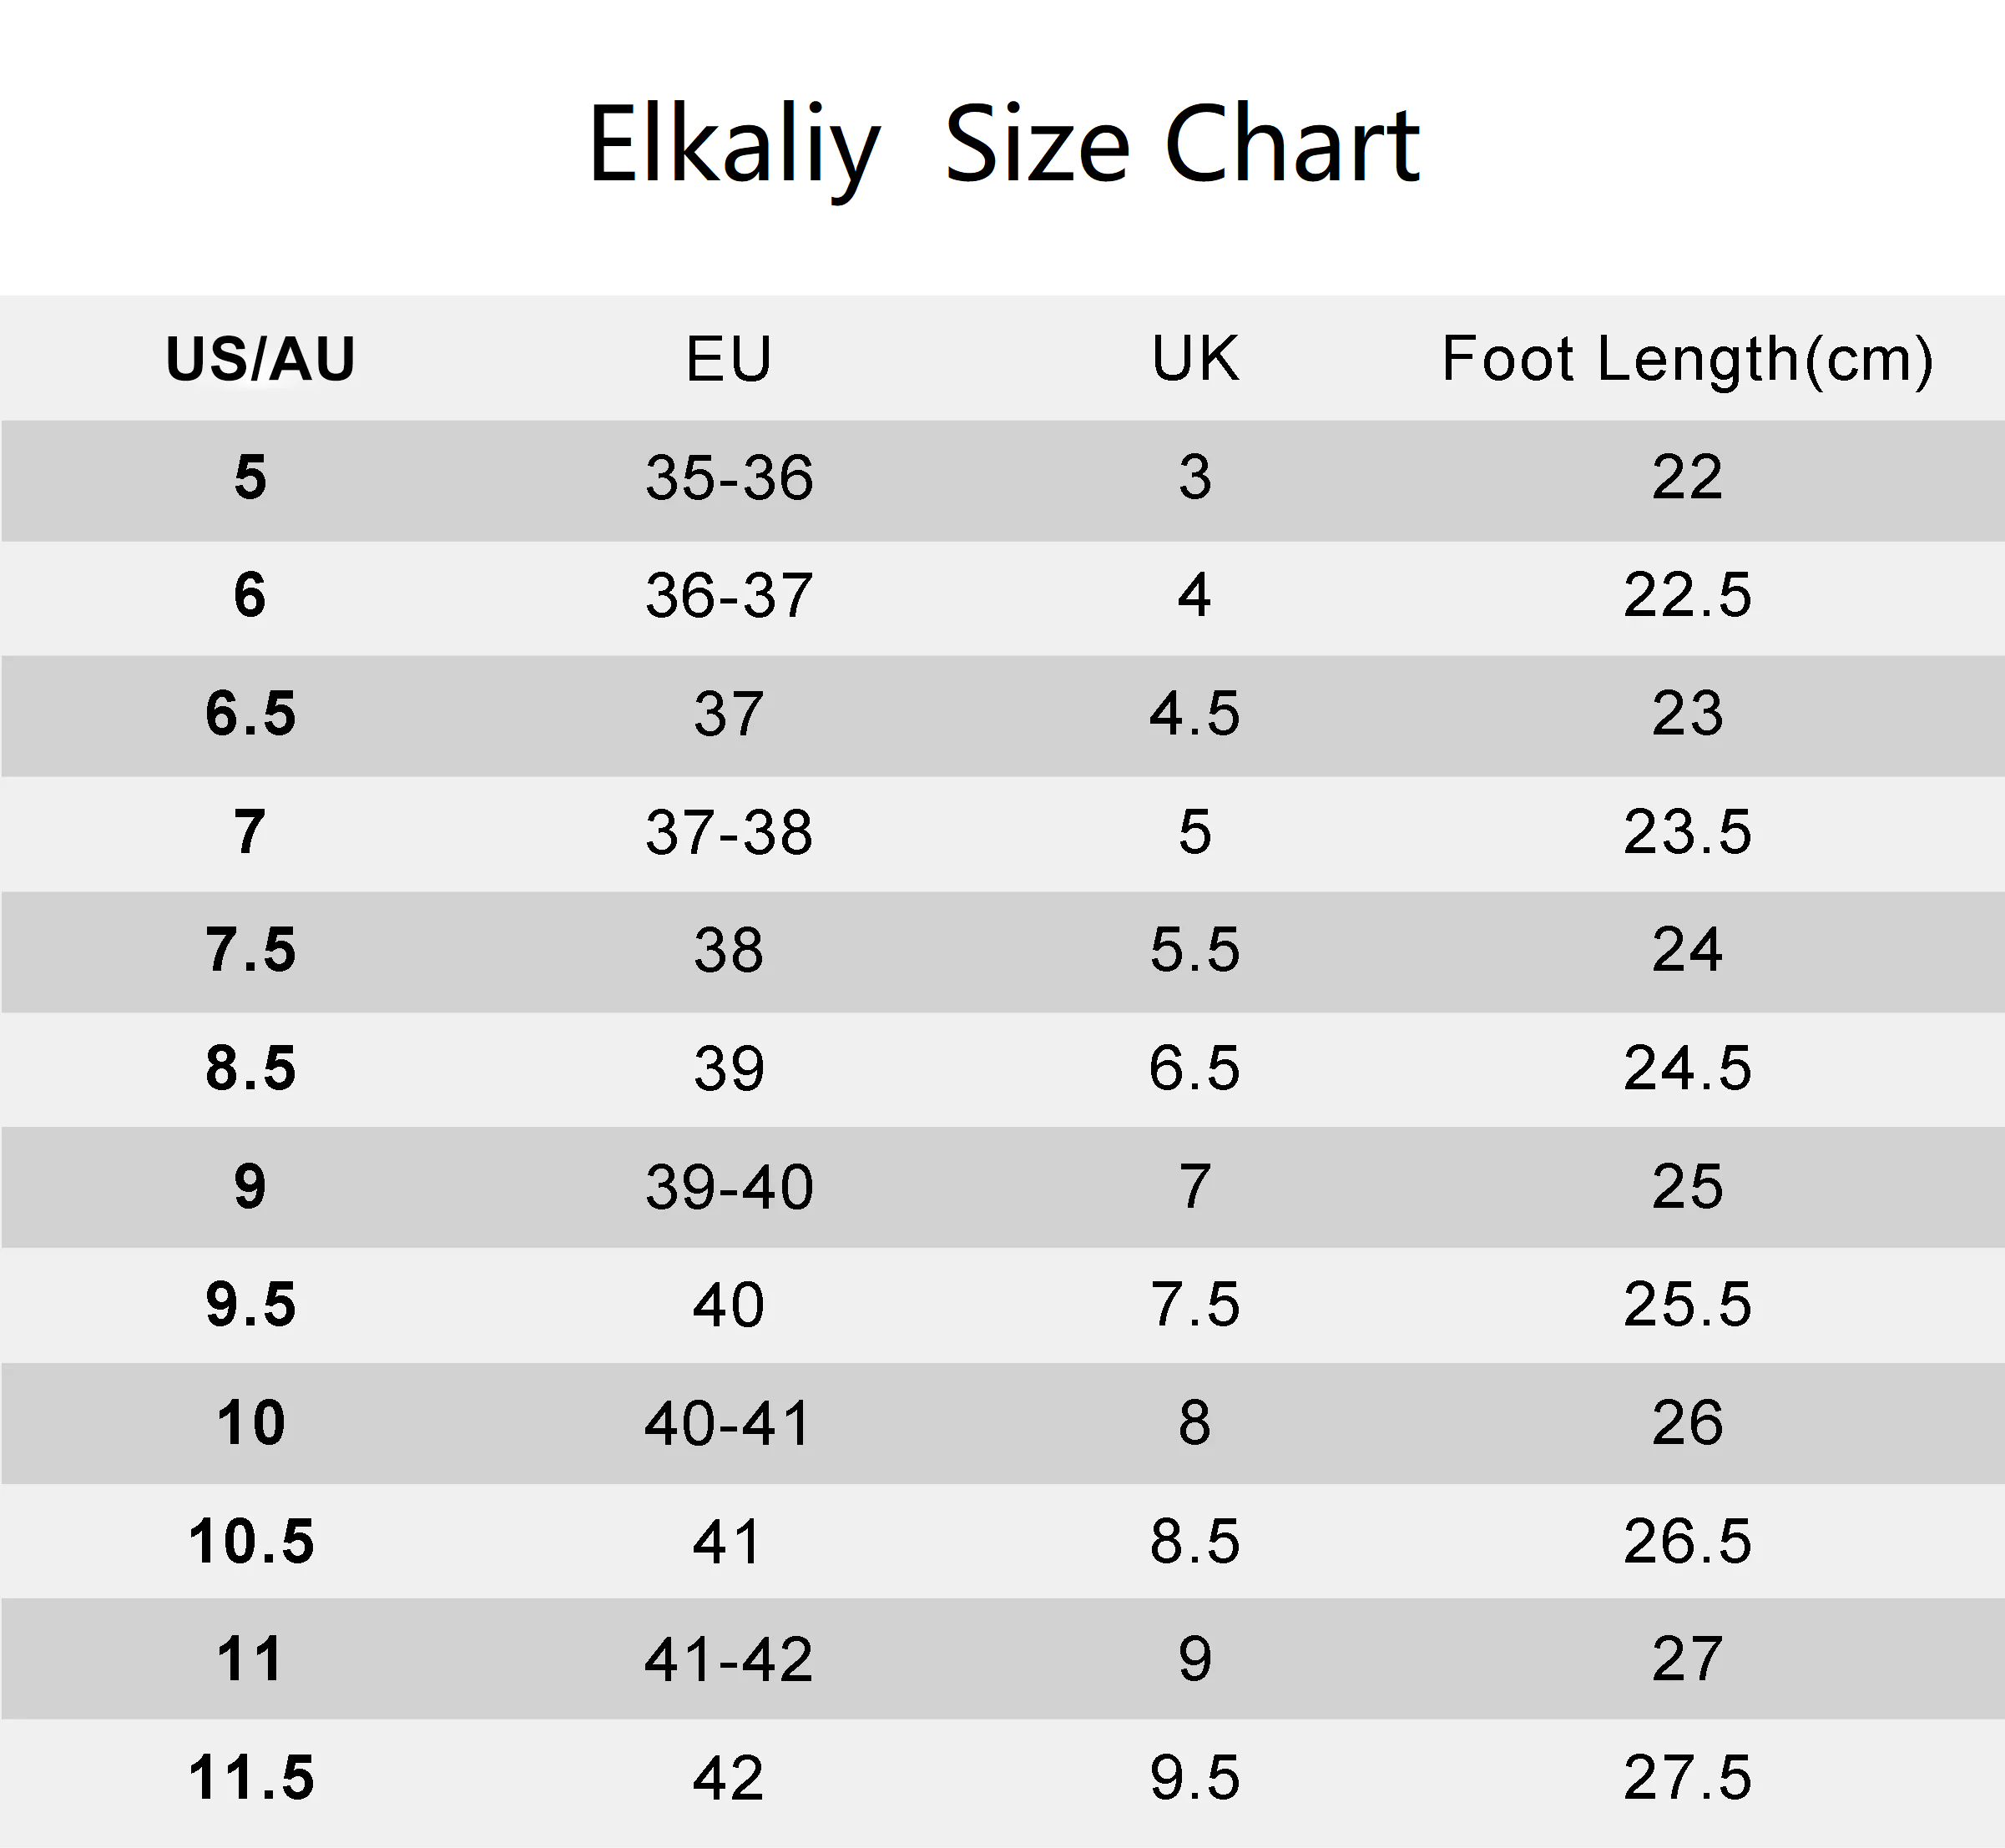Click the 25.5 foot length cell
Image resolution: width=2005 pixels, height=1848 pixels.
pyautogui.click(x=1687, y=1305)
